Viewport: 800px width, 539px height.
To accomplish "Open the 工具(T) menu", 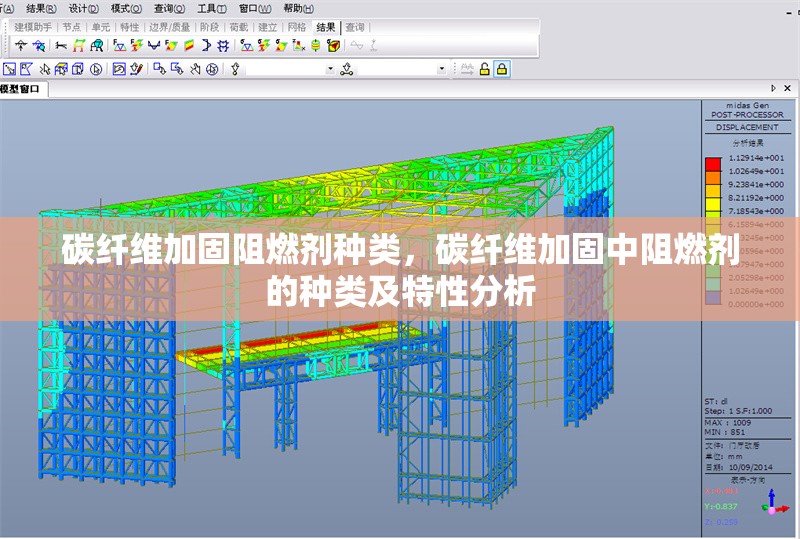I will [212, 9].
